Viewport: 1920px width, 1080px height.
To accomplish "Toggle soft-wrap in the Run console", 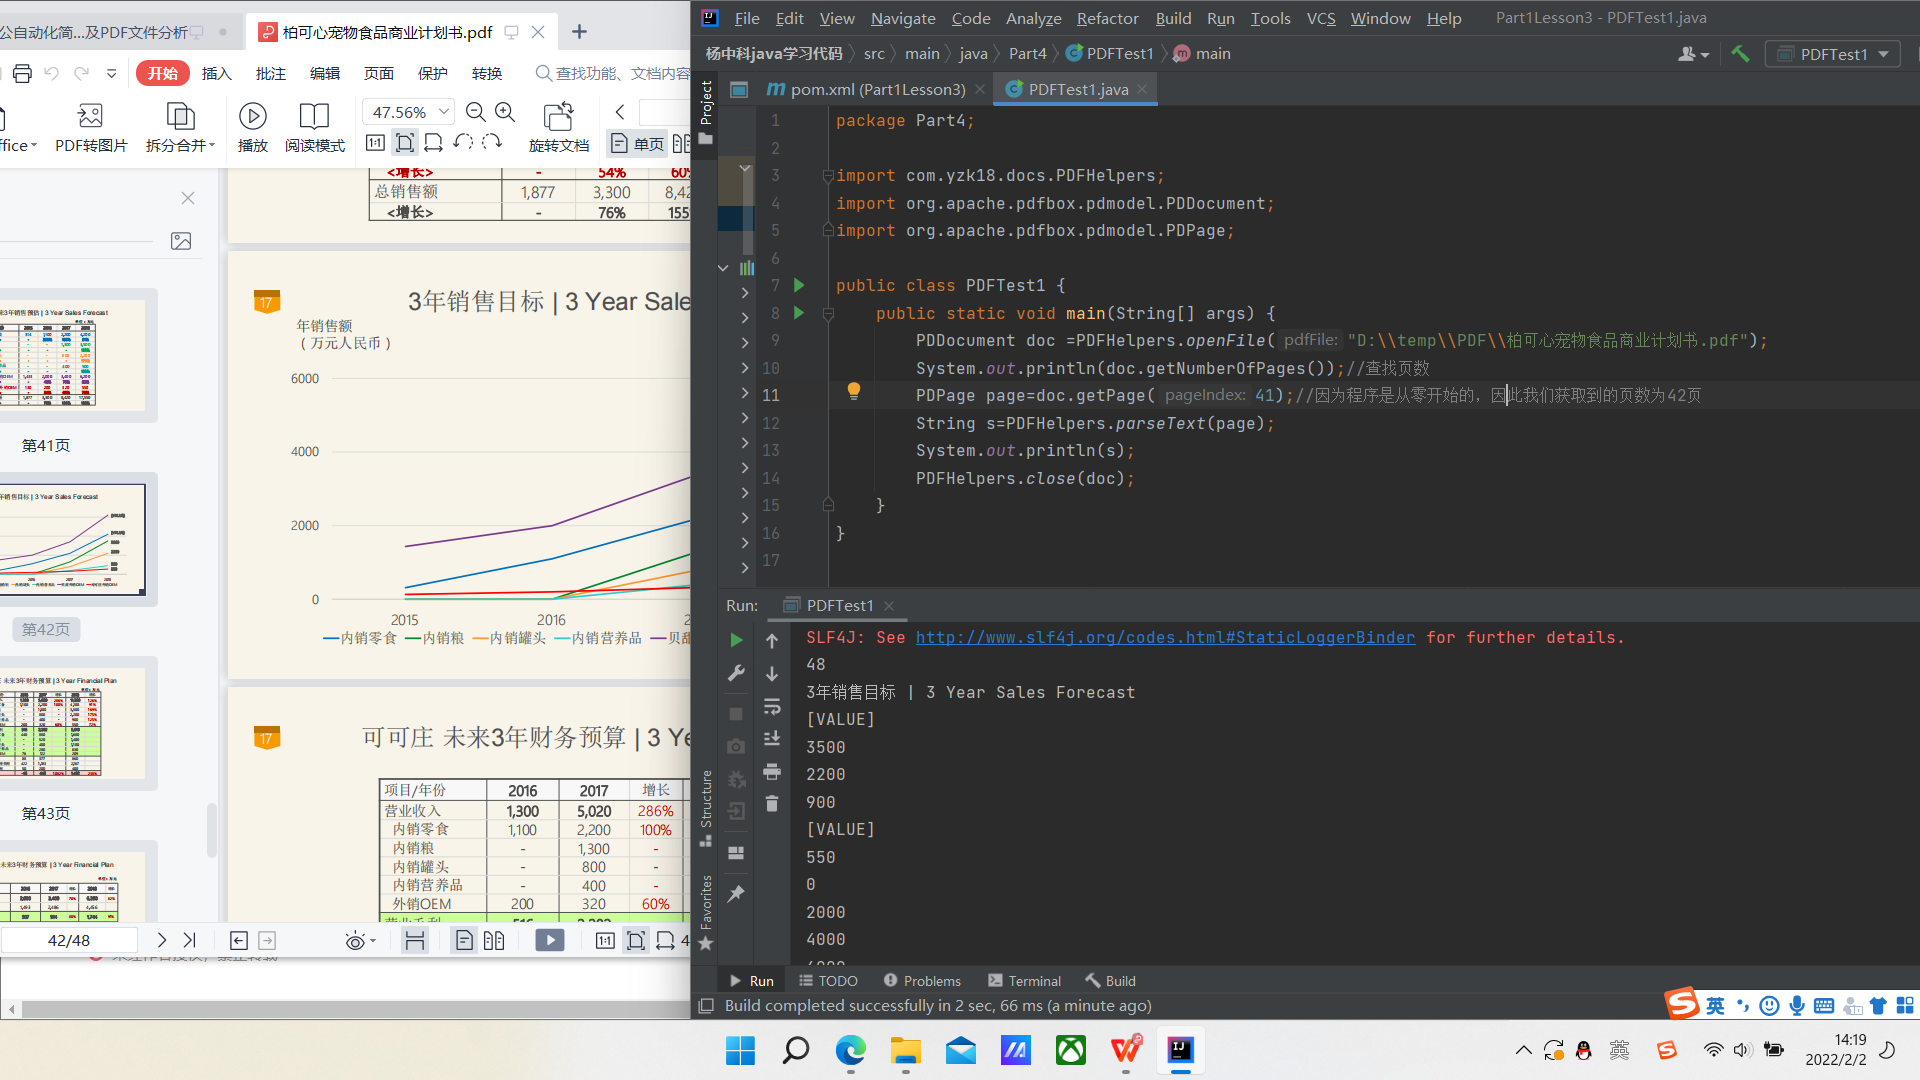I will (771, 706).
